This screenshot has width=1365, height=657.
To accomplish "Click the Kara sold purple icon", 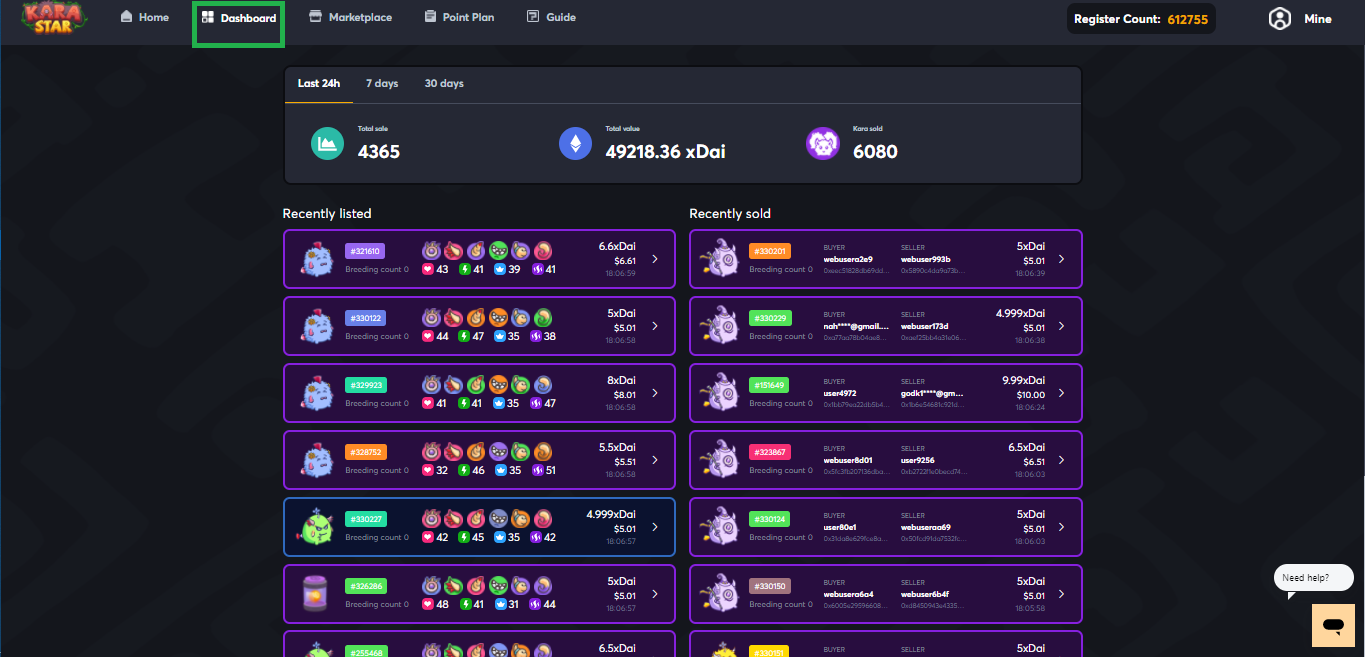I will (822, 144).
